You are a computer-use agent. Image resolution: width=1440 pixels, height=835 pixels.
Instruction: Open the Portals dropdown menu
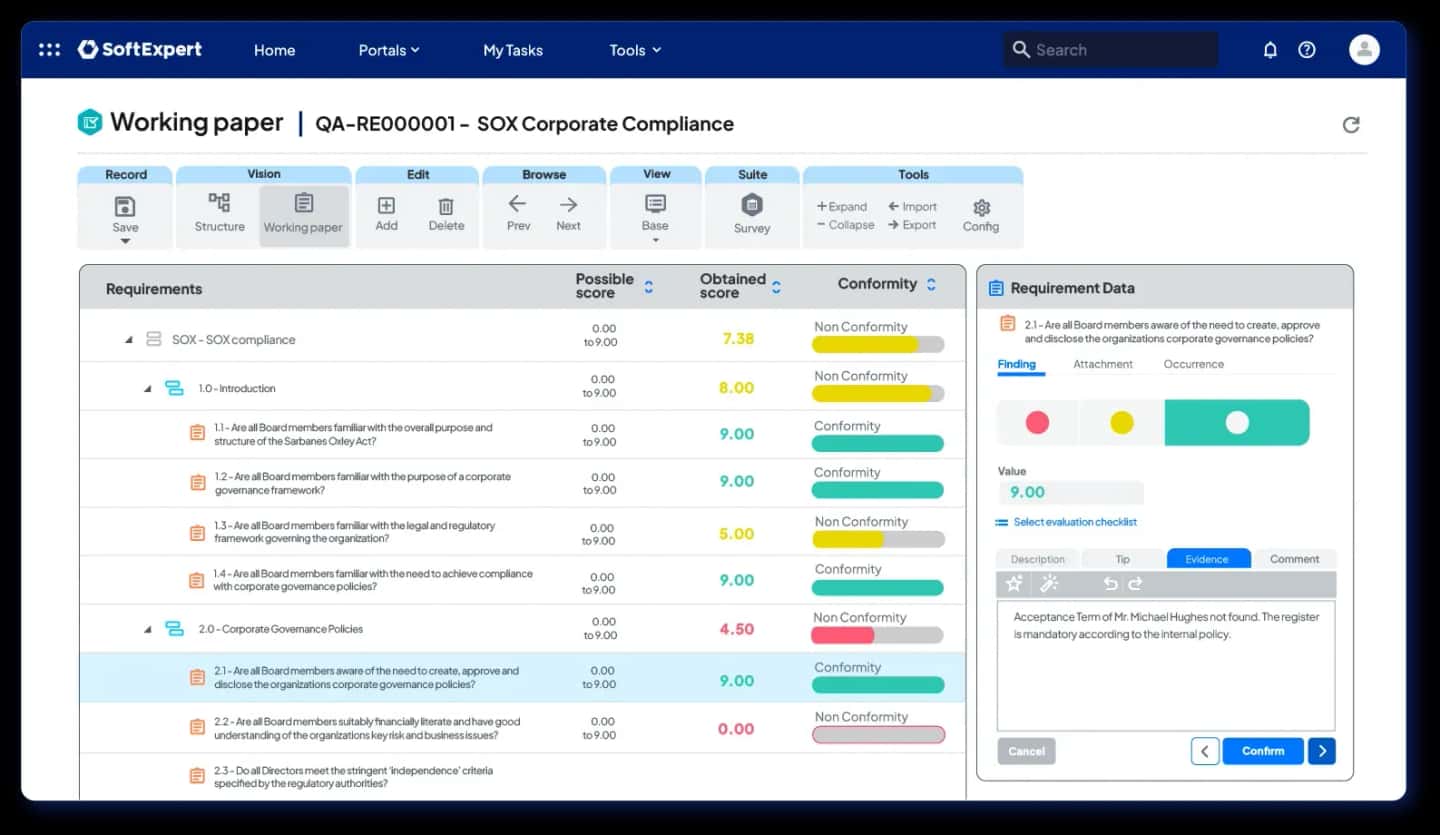[x=388, y=50]
